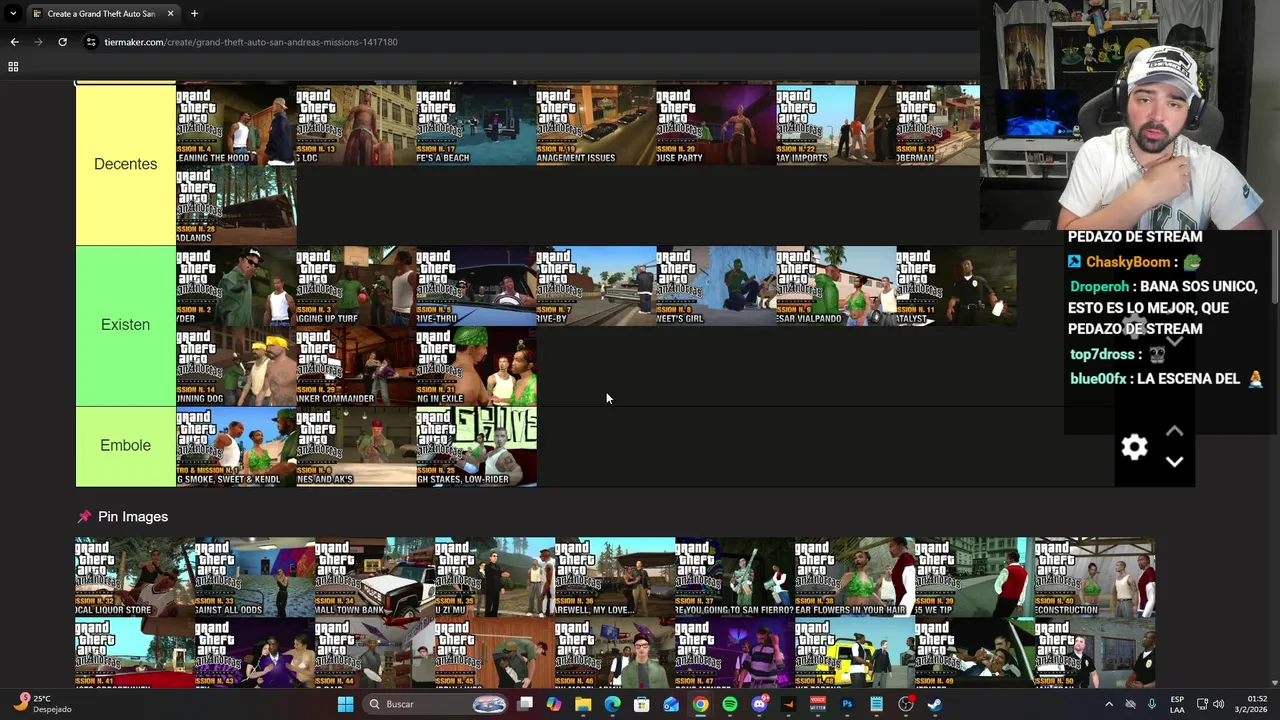
Task: Pick the Tagging Up Turf mission thumbnail
Action: [356, 286]
